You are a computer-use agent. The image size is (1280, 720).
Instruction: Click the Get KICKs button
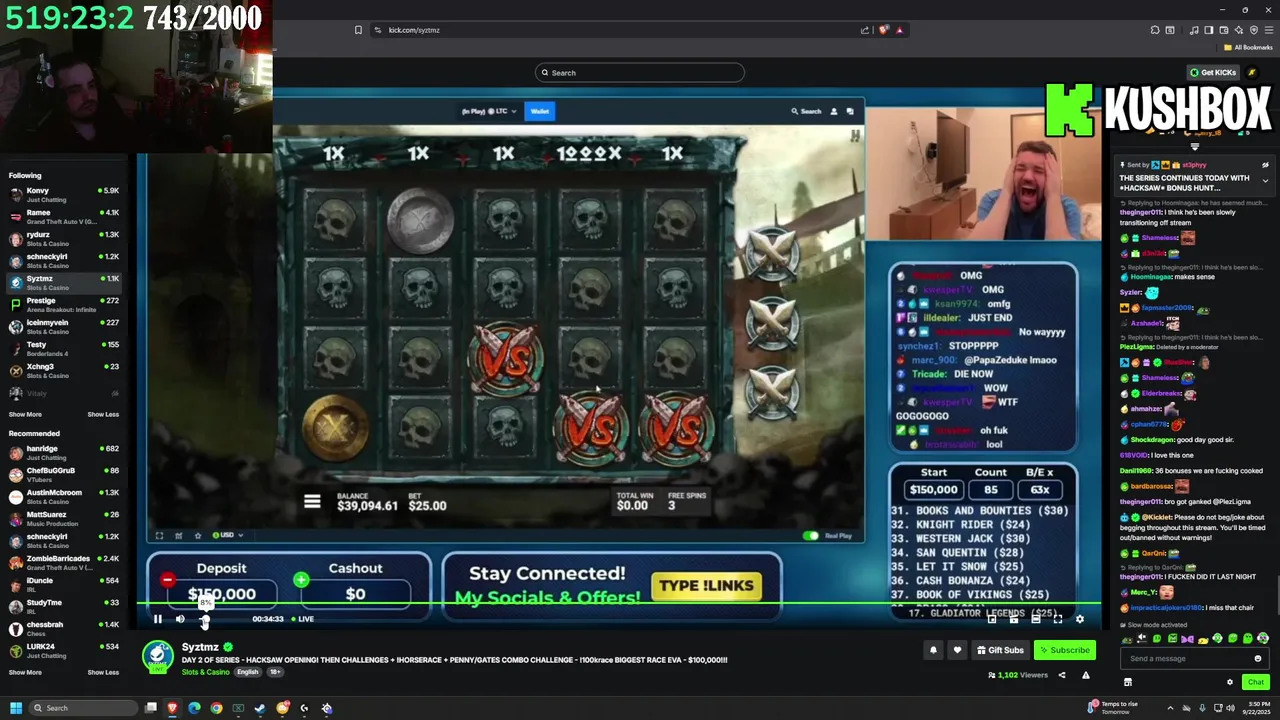(x=1212, y=72)
